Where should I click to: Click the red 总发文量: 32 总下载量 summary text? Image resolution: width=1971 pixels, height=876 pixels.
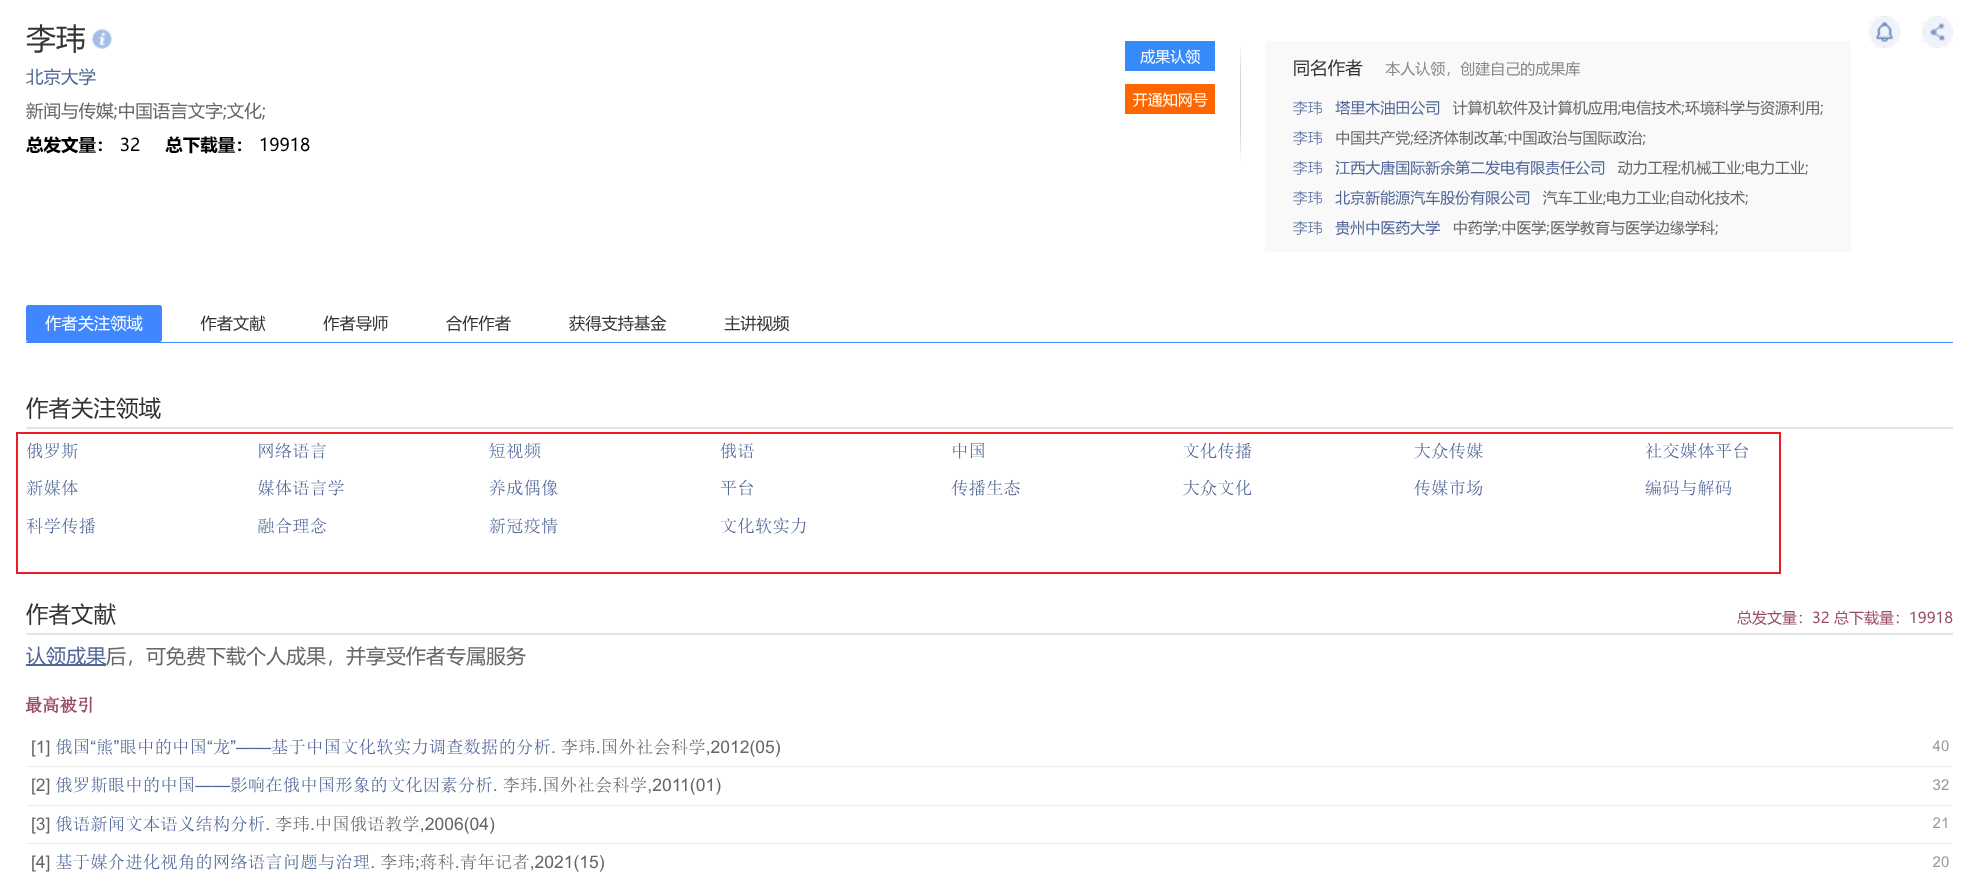click(x=1844, y=618)
